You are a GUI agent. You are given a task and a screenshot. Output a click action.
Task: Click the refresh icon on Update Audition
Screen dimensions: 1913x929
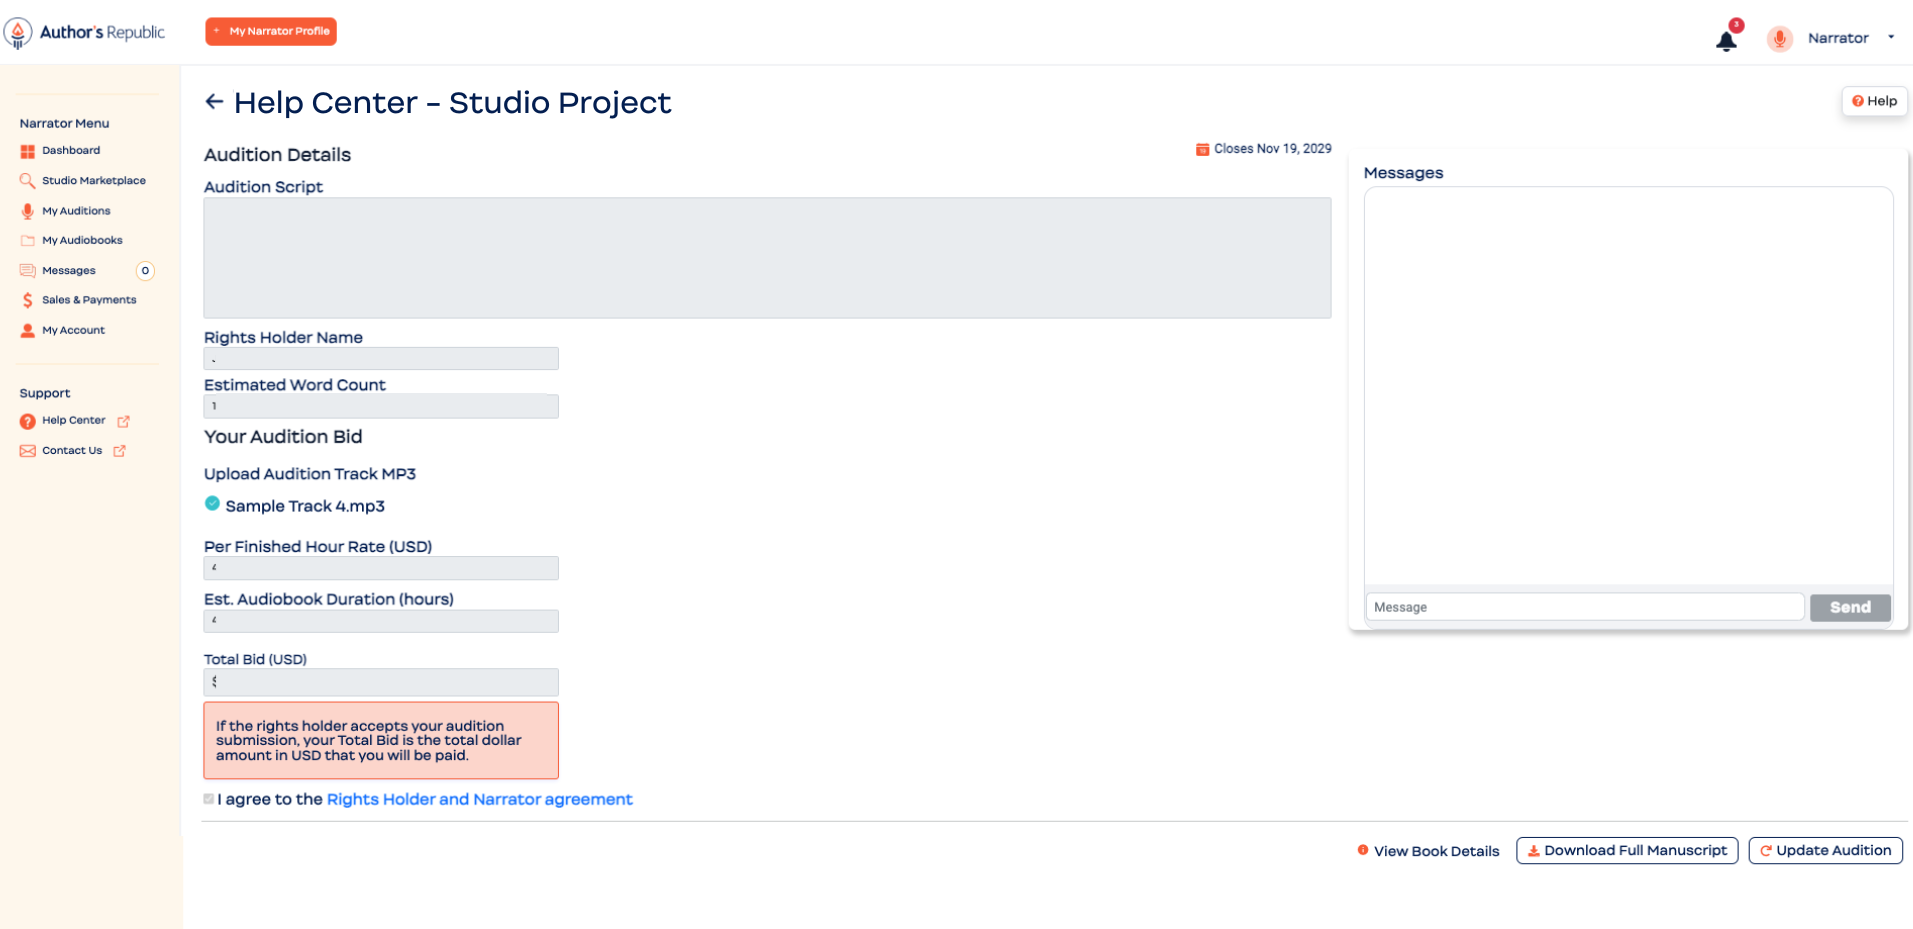[x=1766, y=851]
